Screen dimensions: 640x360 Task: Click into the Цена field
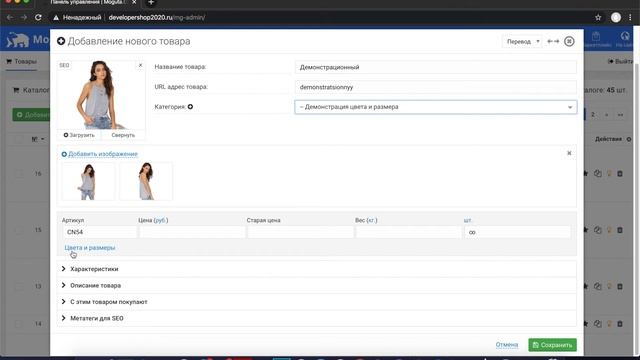(192, 232)
